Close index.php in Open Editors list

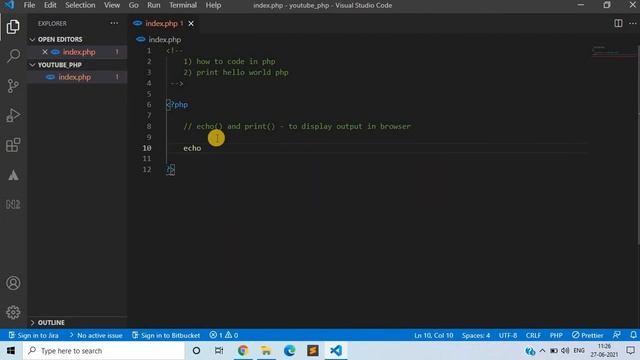[45, 52]
